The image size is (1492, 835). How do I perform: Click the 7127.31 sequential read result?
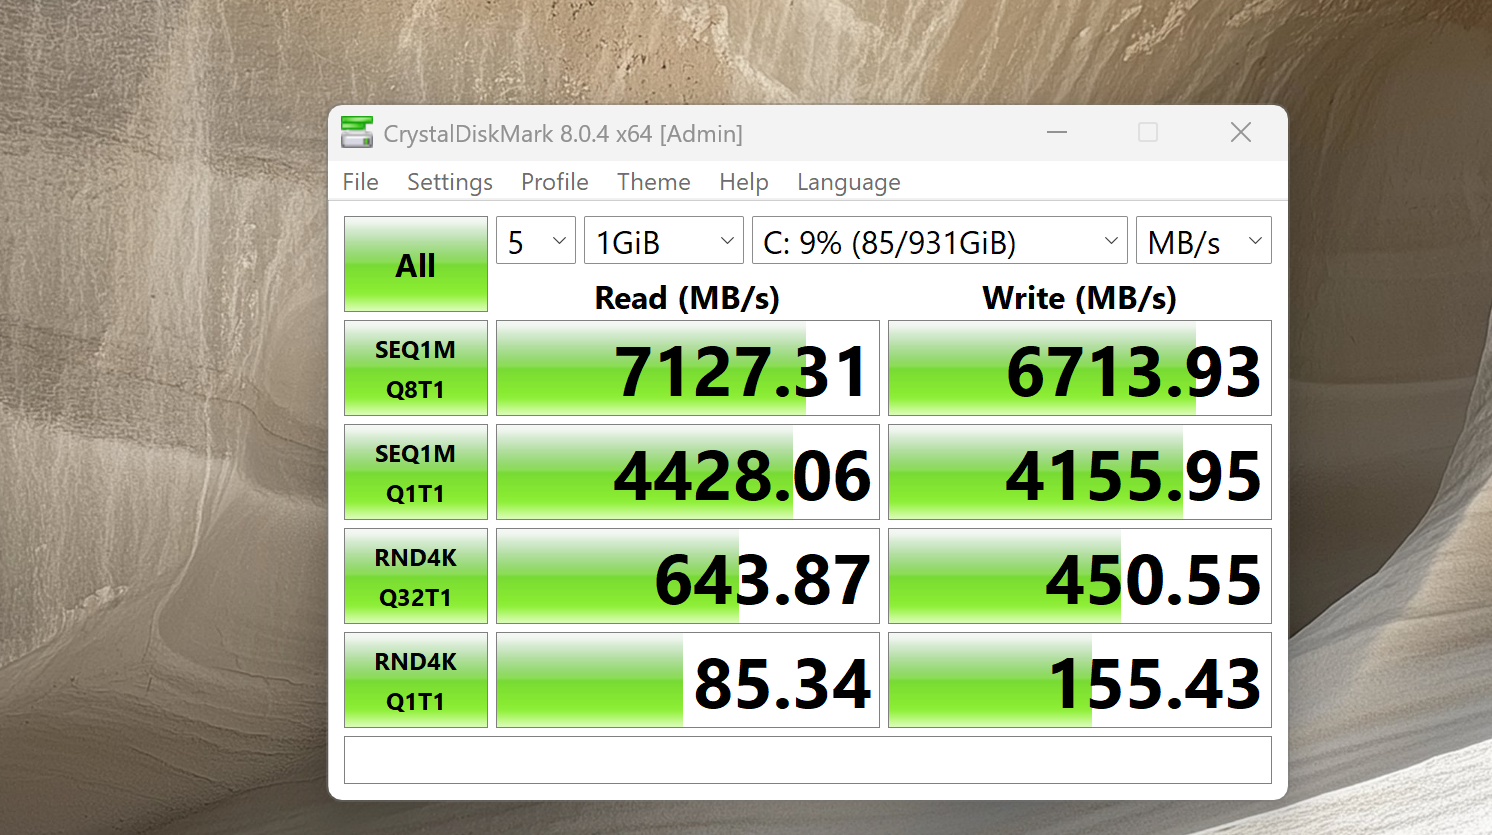click(x=688, y=369)
